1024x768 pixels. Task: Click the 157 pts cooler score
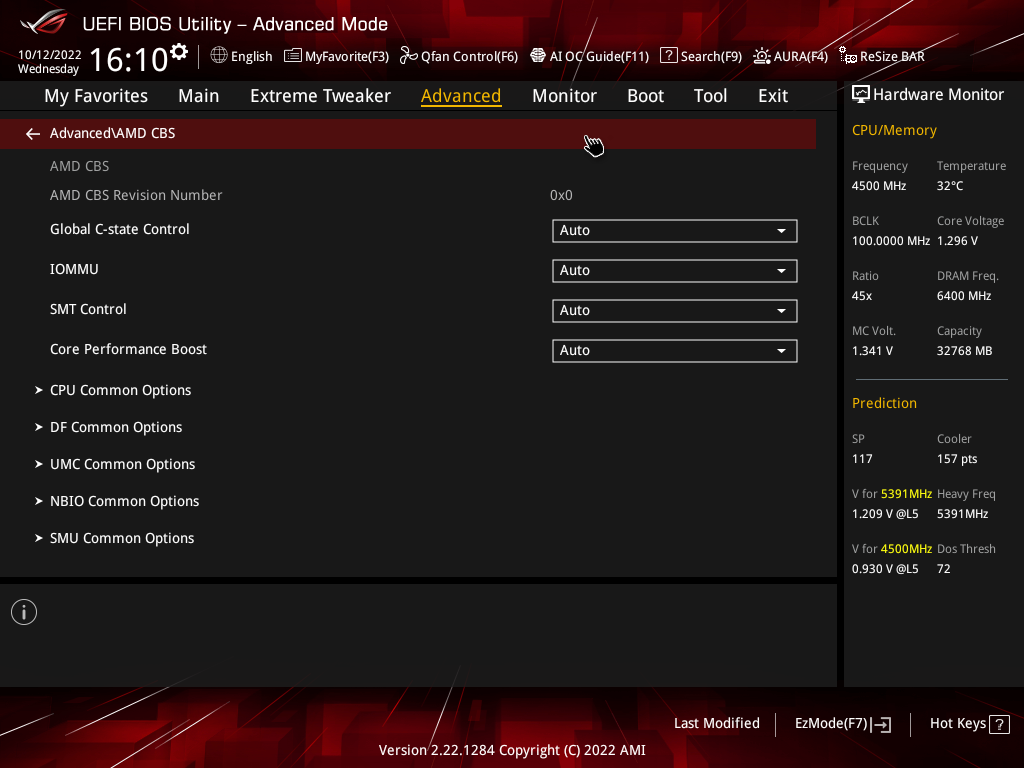957,459
